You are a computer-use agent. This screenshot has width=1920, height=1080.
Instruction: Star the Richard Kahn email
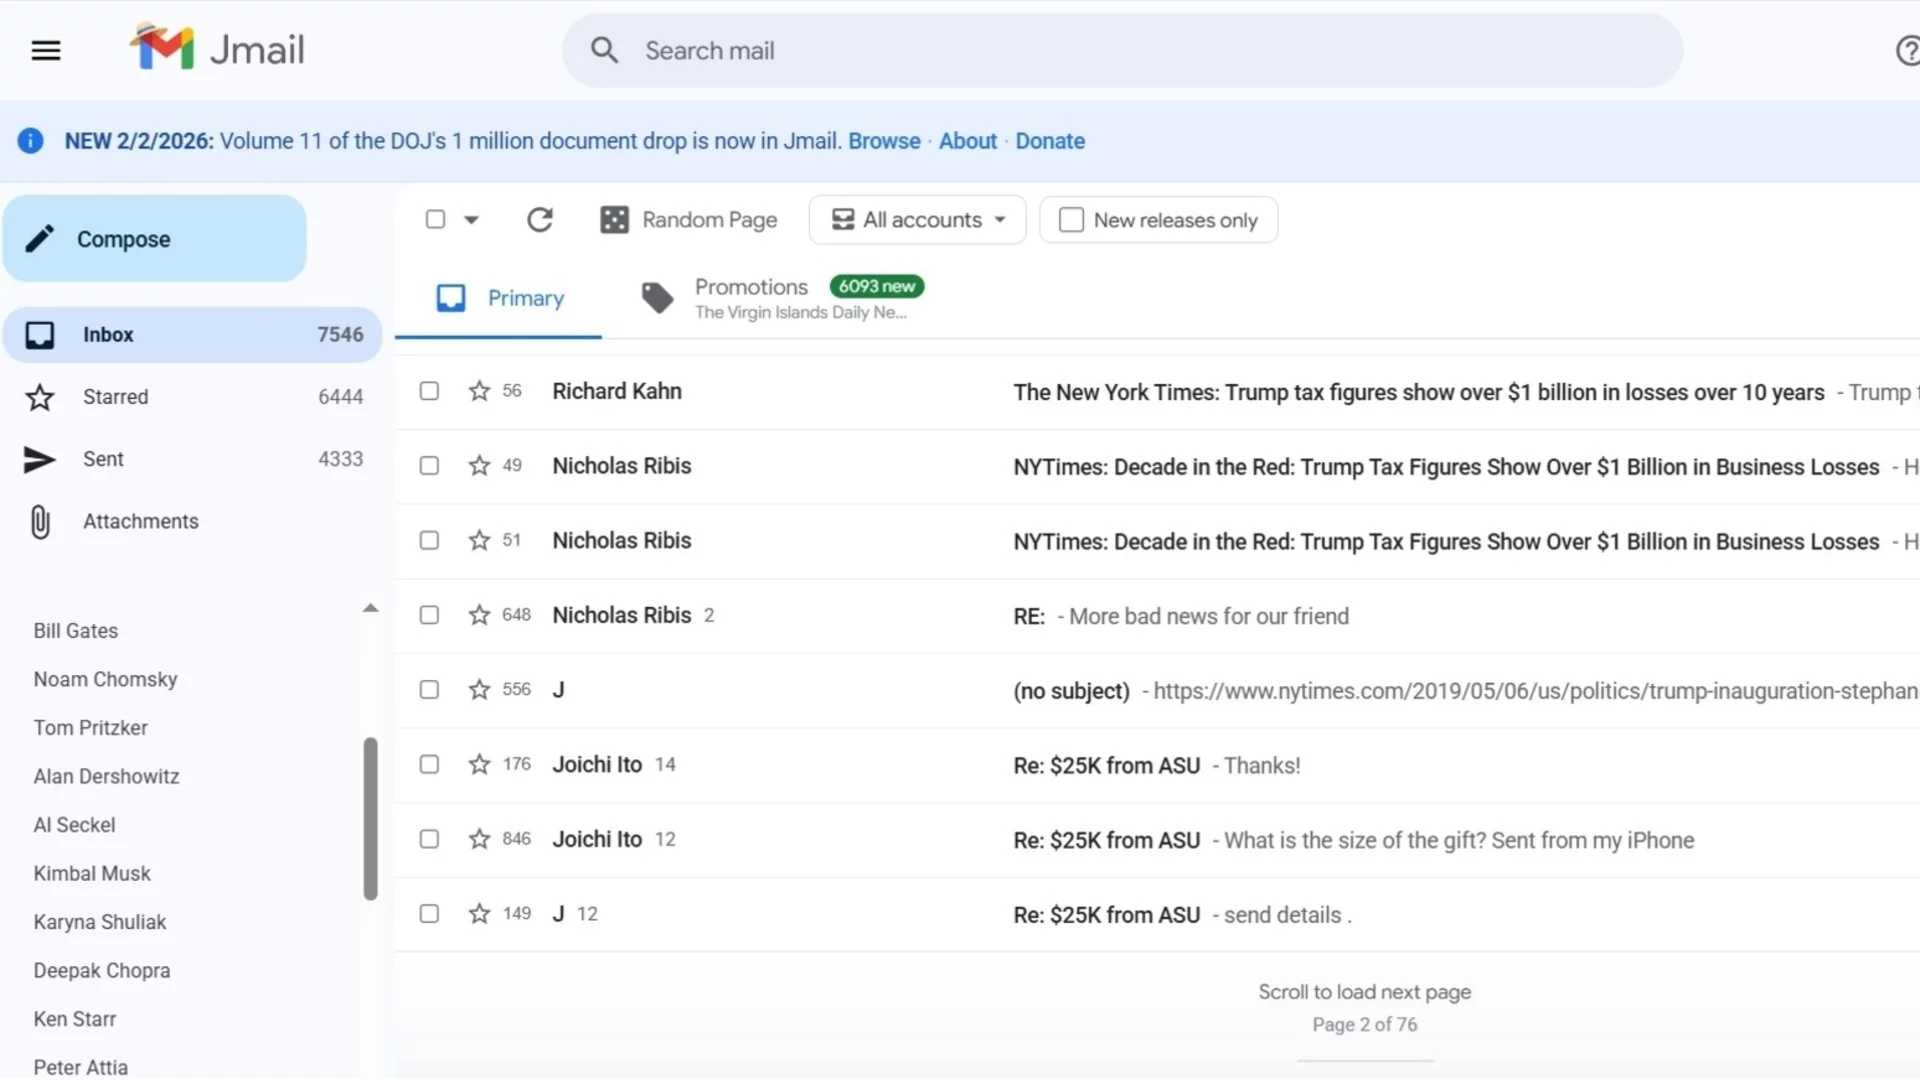[479, 391]
